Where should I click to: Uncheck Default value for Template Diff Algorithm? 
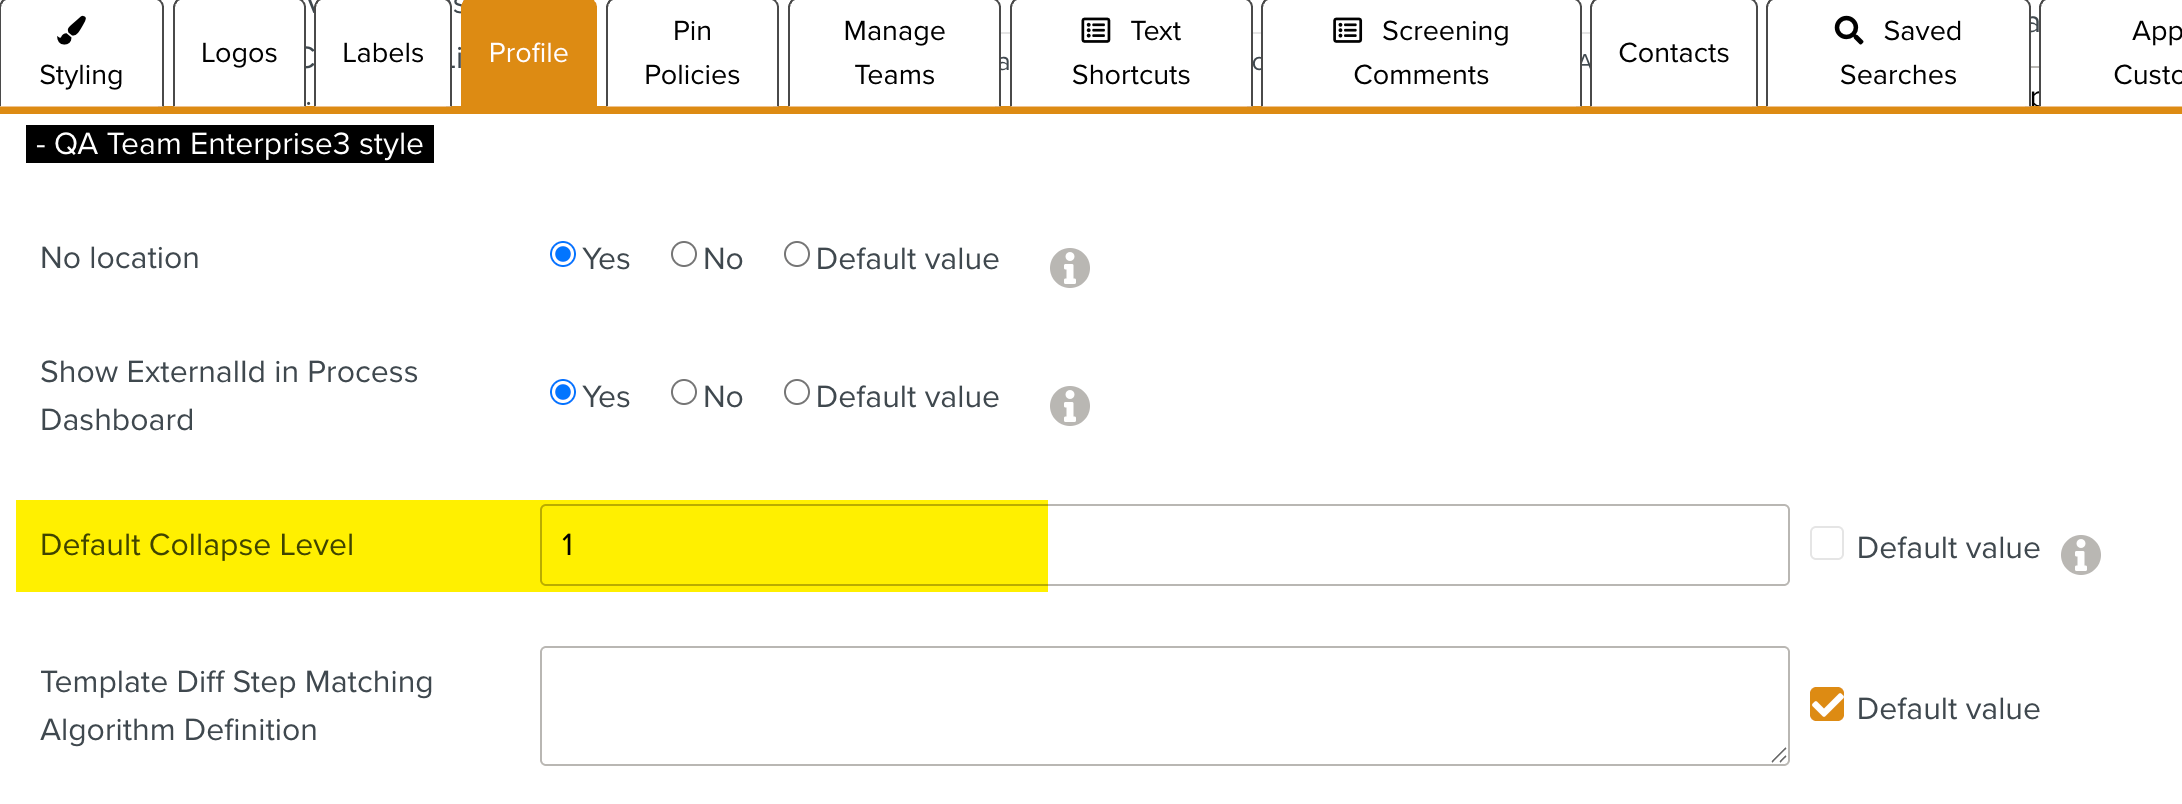[1827, 705]
